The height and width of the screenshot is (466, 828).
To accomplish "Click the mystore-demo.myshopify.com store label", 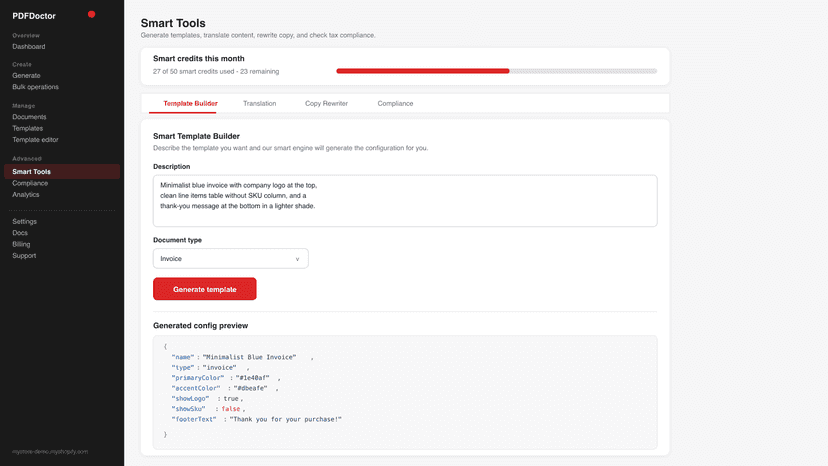I will (50, 452).
